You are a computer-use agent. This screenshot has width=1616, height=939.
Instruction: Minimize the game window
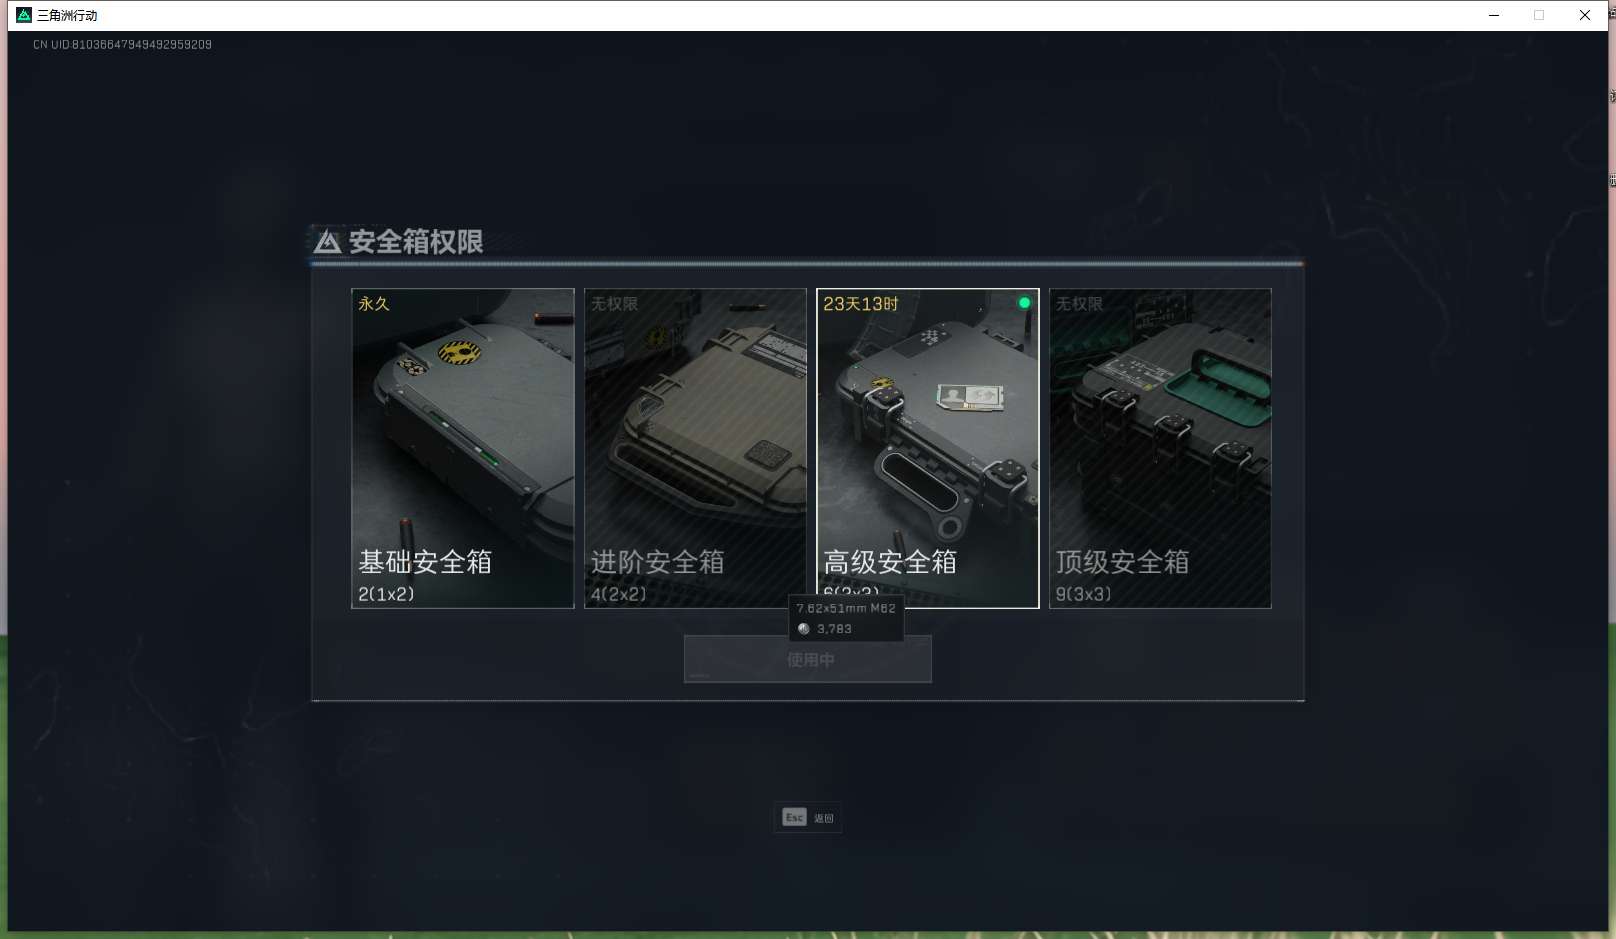(x=1494, y=15)
